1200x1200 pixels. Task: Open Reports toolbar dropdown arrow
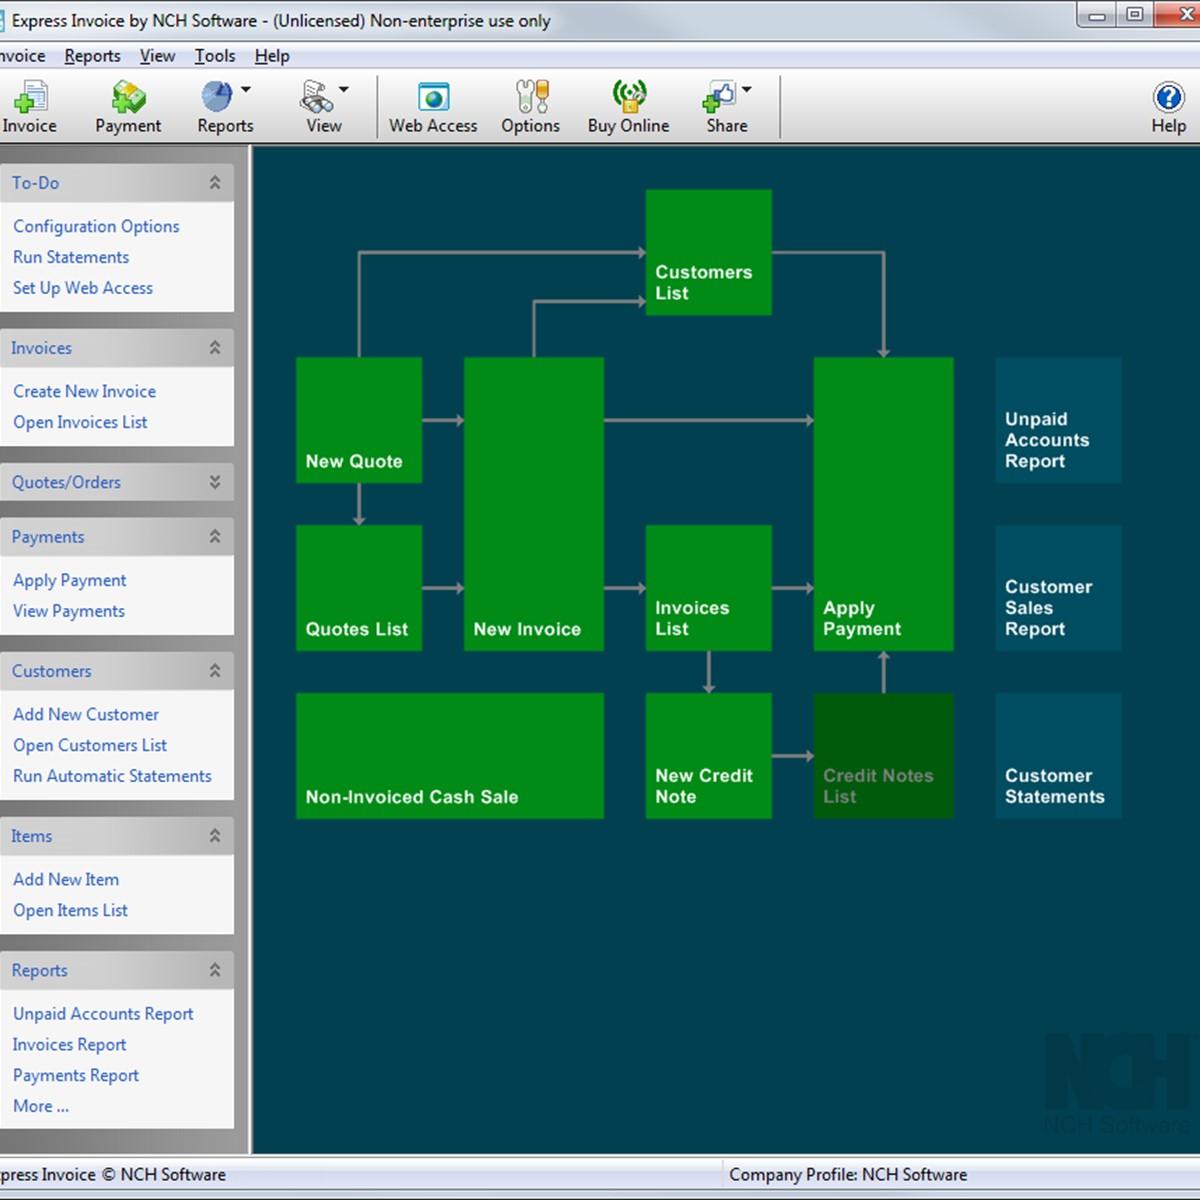[x=246, y=90]
